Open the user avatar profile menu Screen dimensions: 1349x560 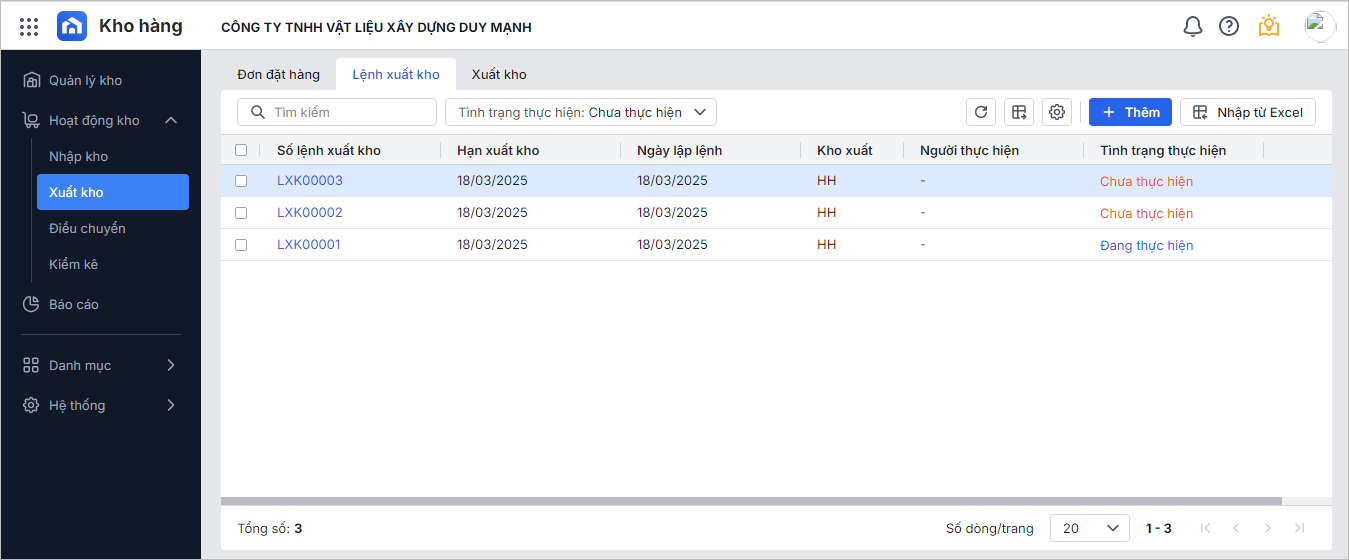click(x=1320, y=26)
